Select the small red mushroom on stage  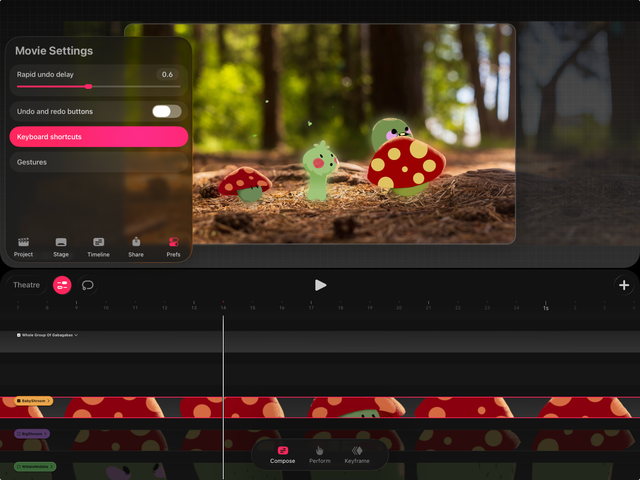click(x=244, y=184)
